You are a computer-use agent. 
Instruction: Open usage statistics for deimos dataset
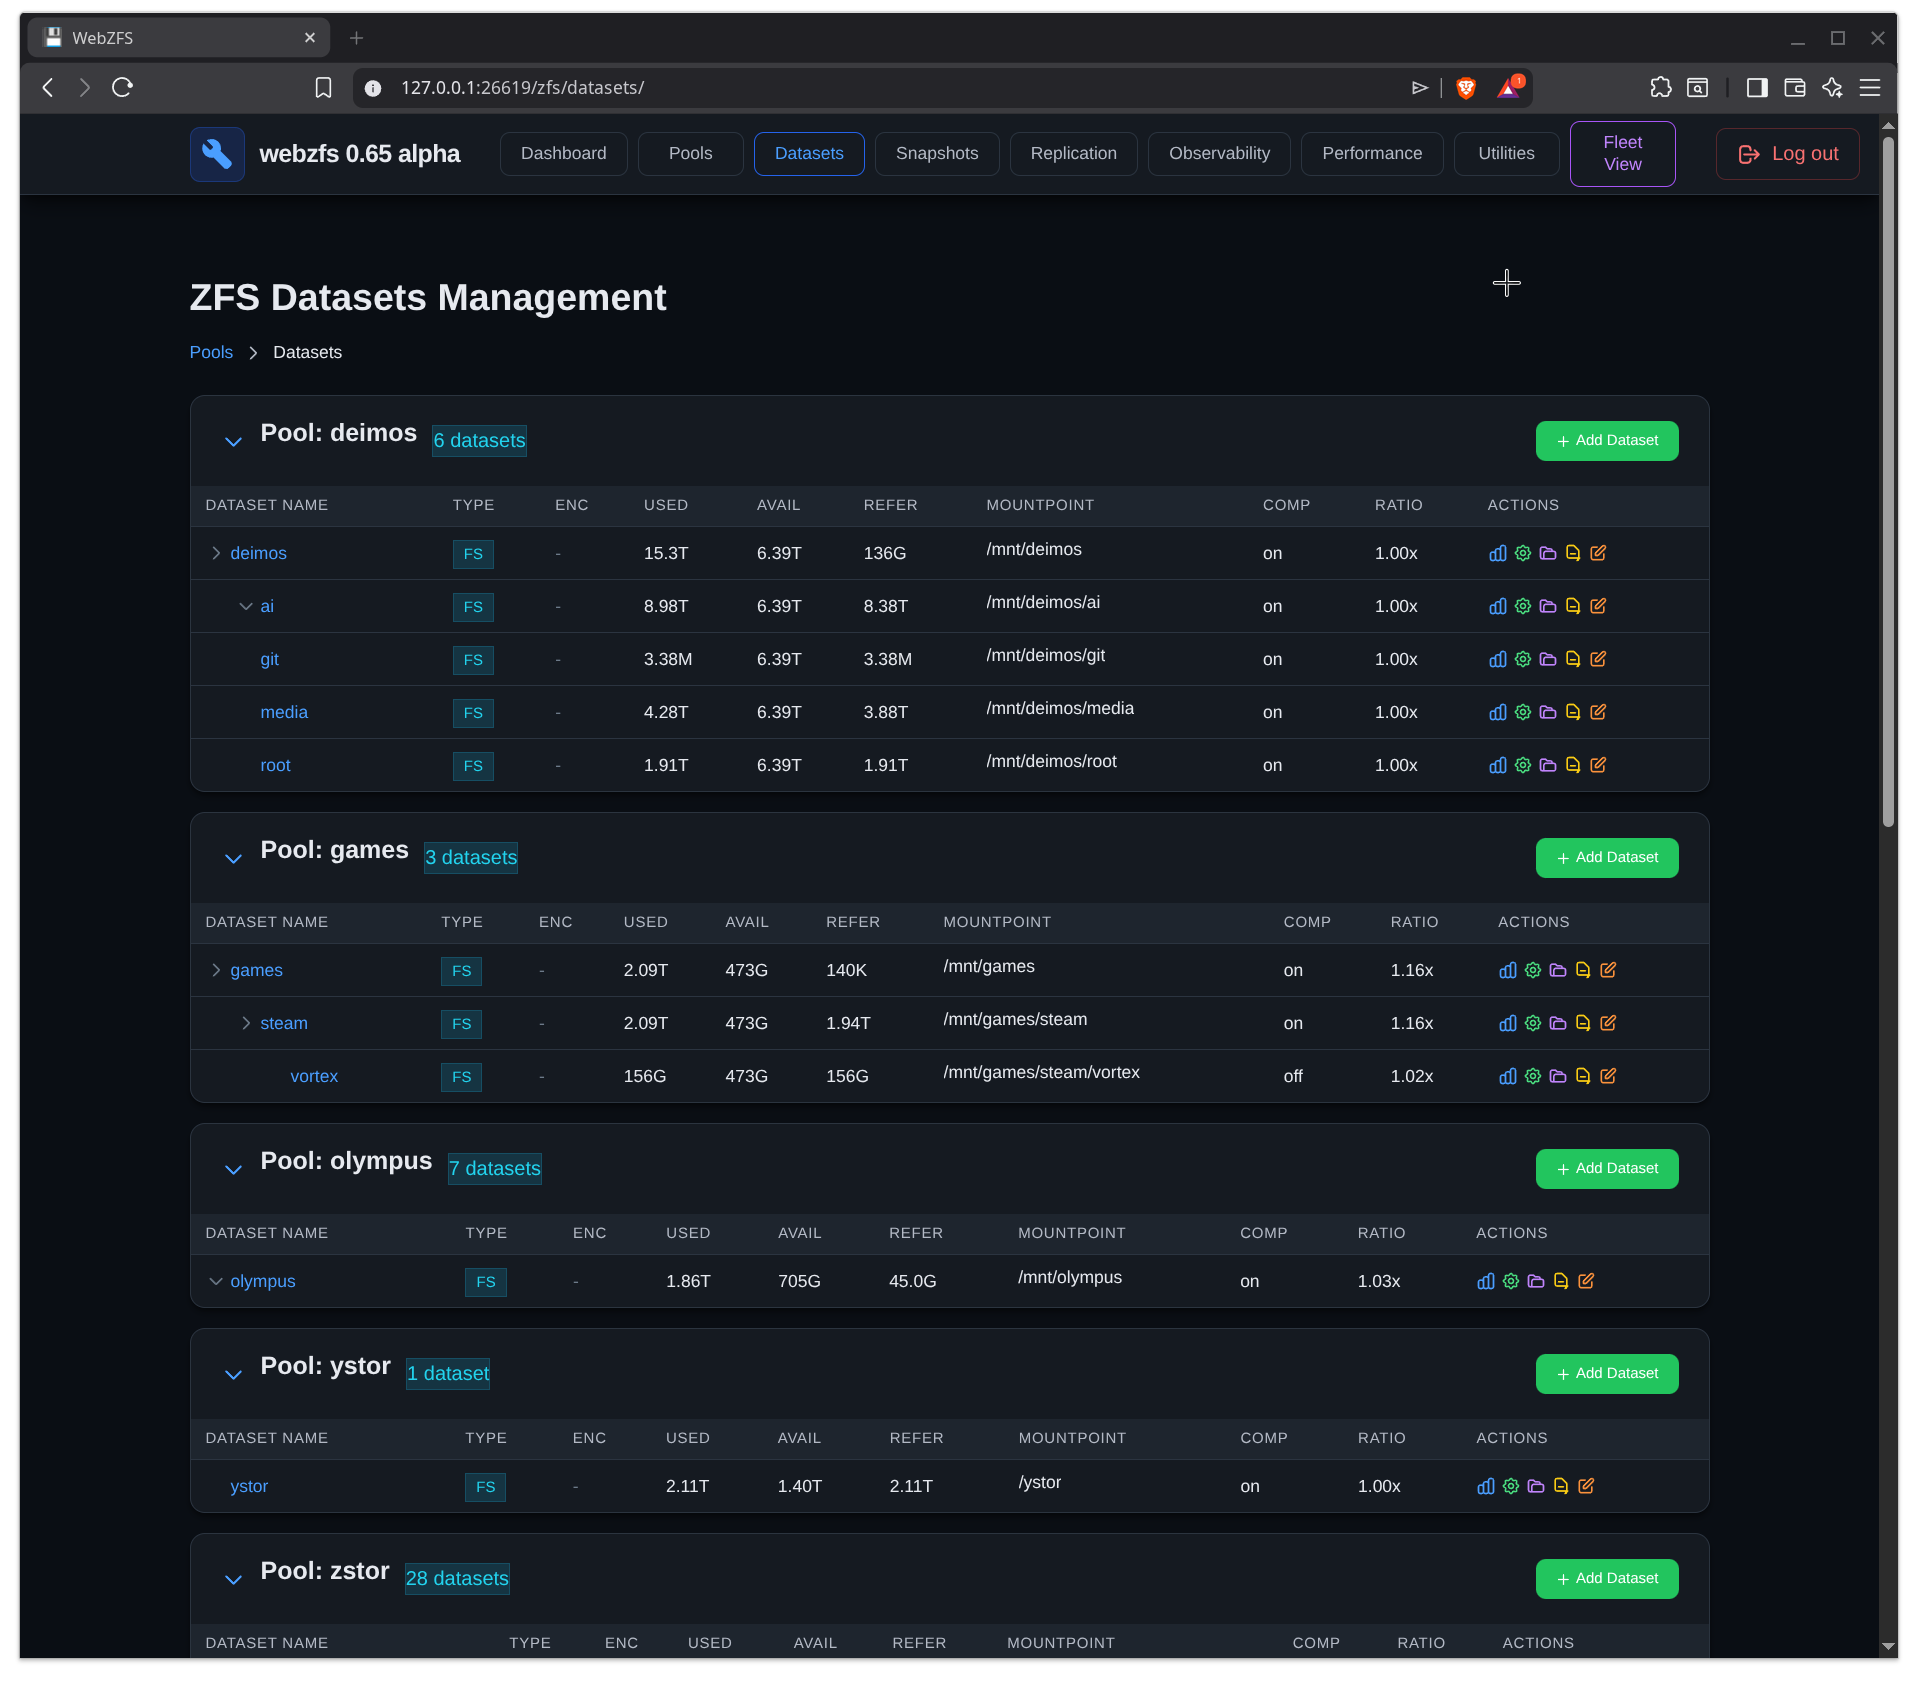(x=1497, y=553)
